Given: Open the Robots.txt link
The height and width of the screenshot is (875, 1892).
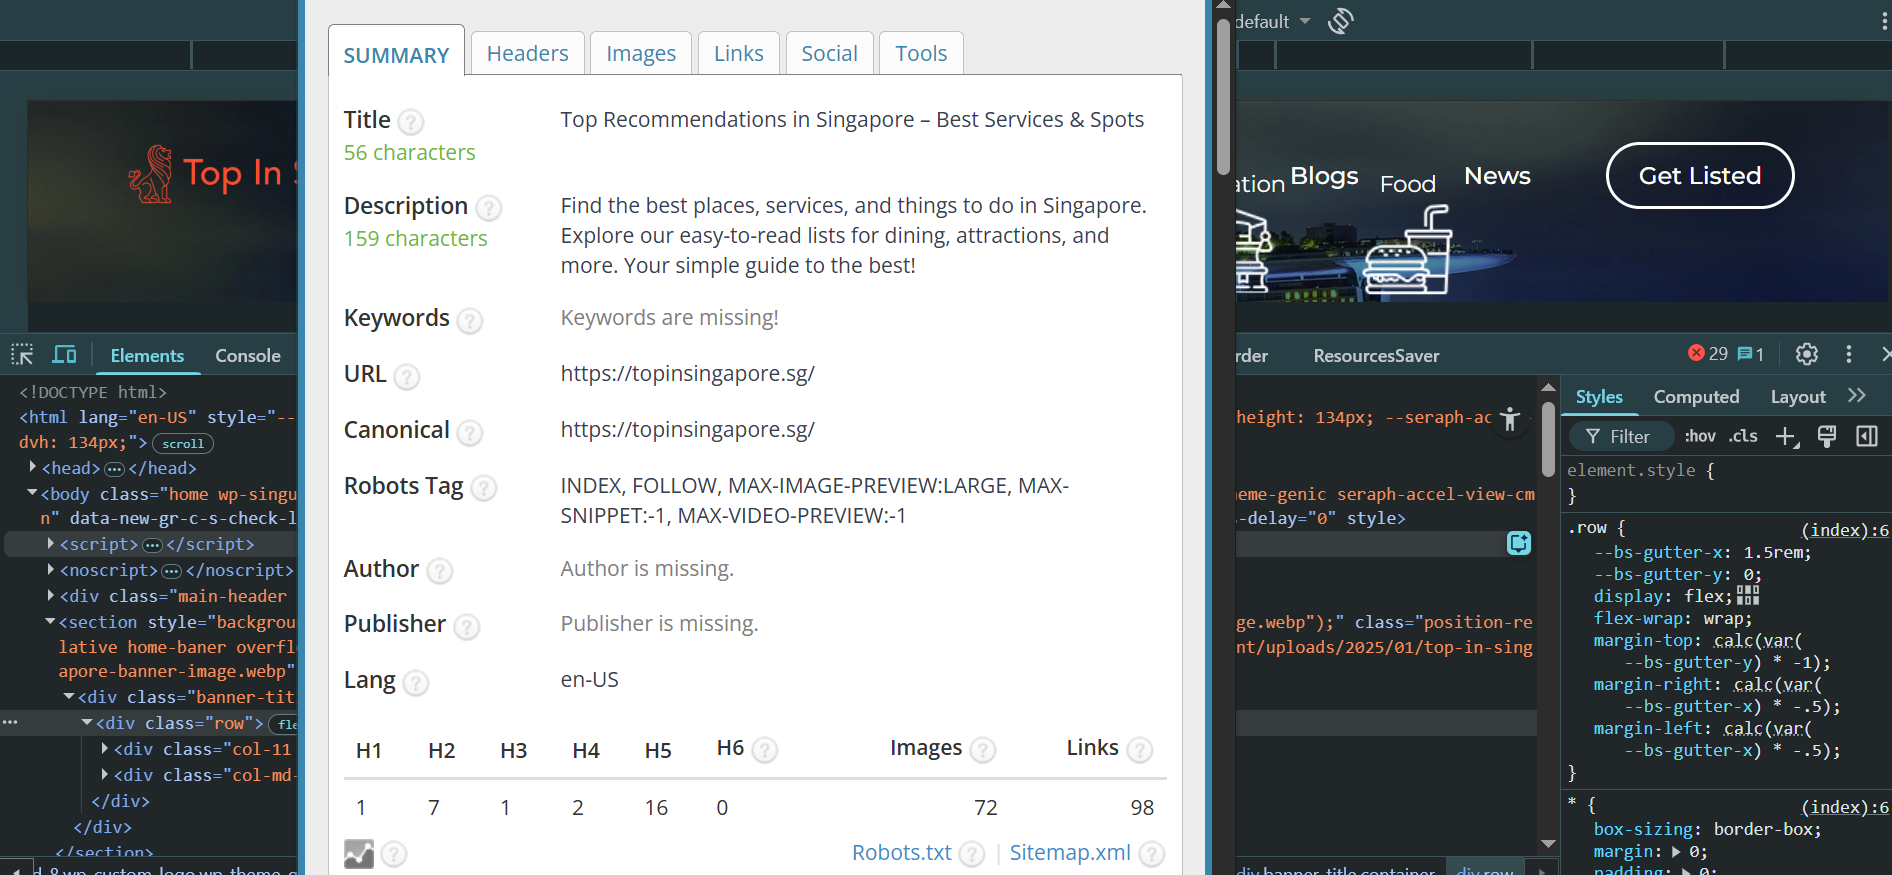Looking at the screenshot, I should coord(901,853).
